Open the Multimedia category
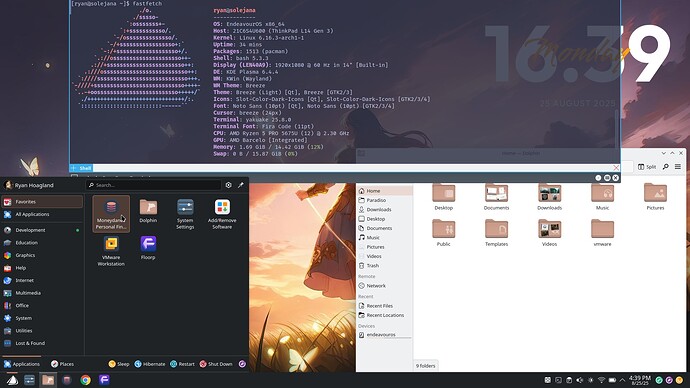The image size is (690, 388). (x=42, y=293)
